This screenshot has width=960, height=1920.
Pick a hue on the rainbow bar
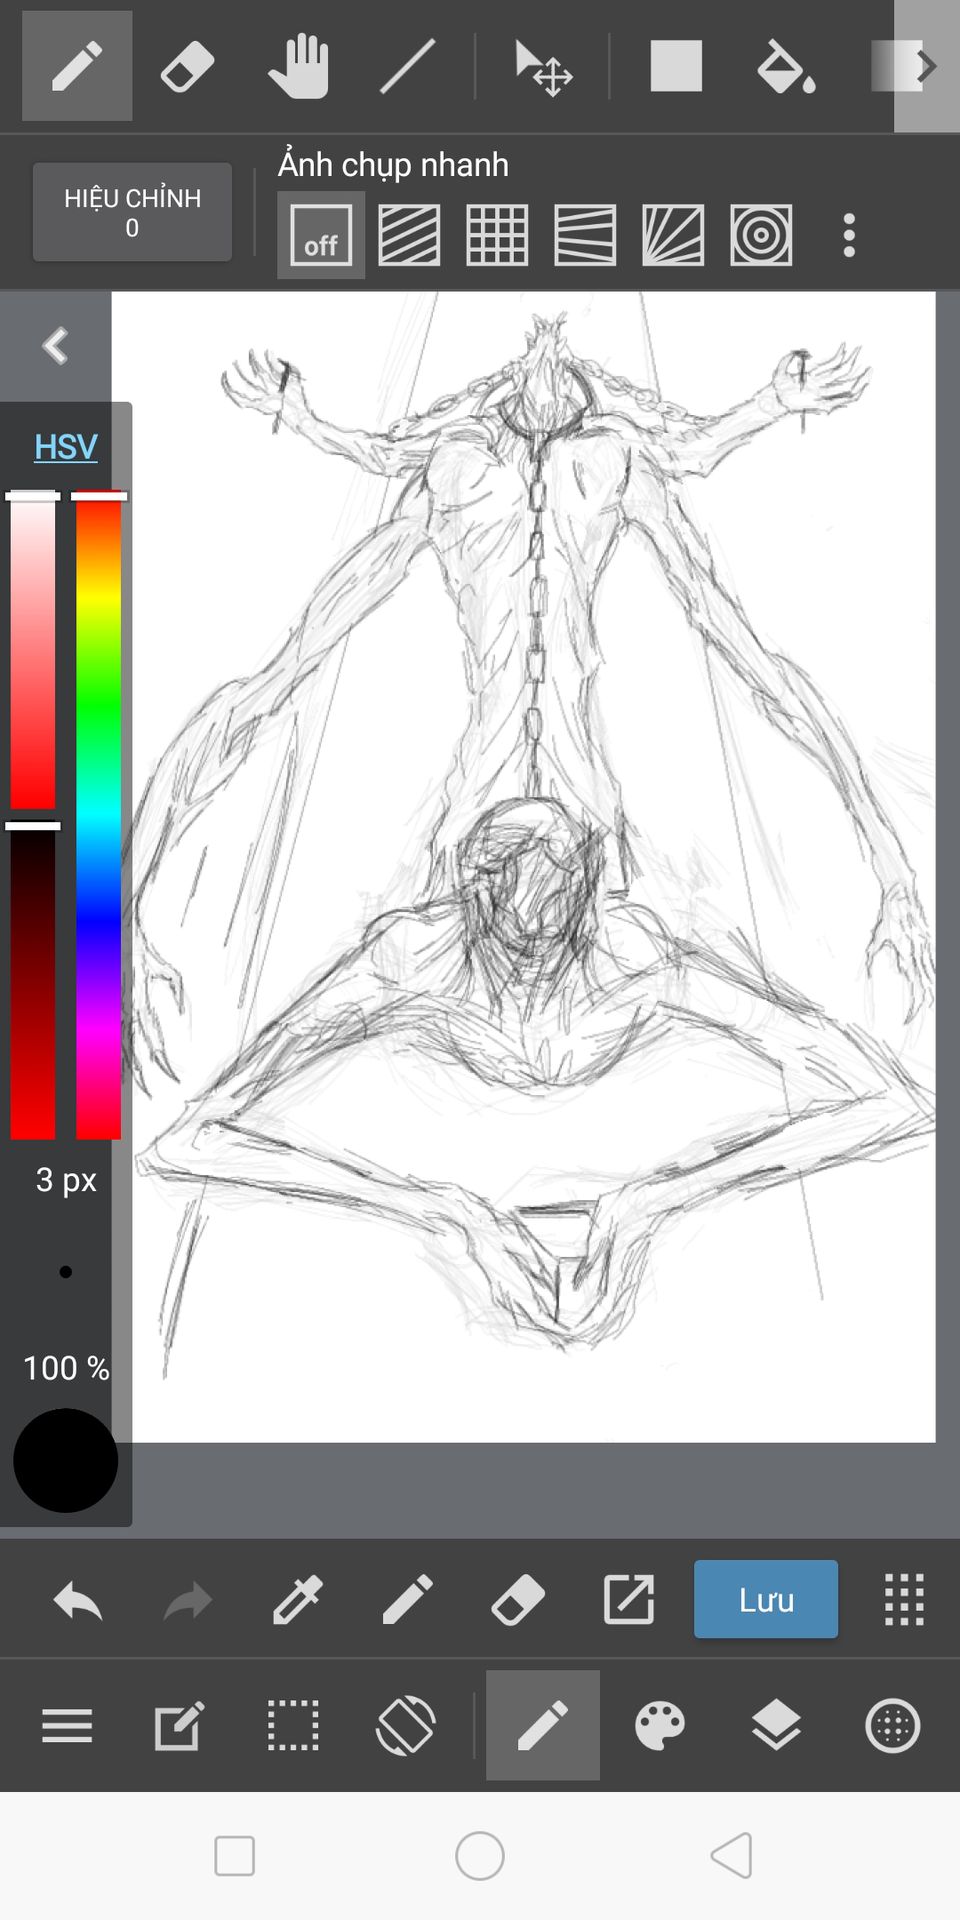99,815
